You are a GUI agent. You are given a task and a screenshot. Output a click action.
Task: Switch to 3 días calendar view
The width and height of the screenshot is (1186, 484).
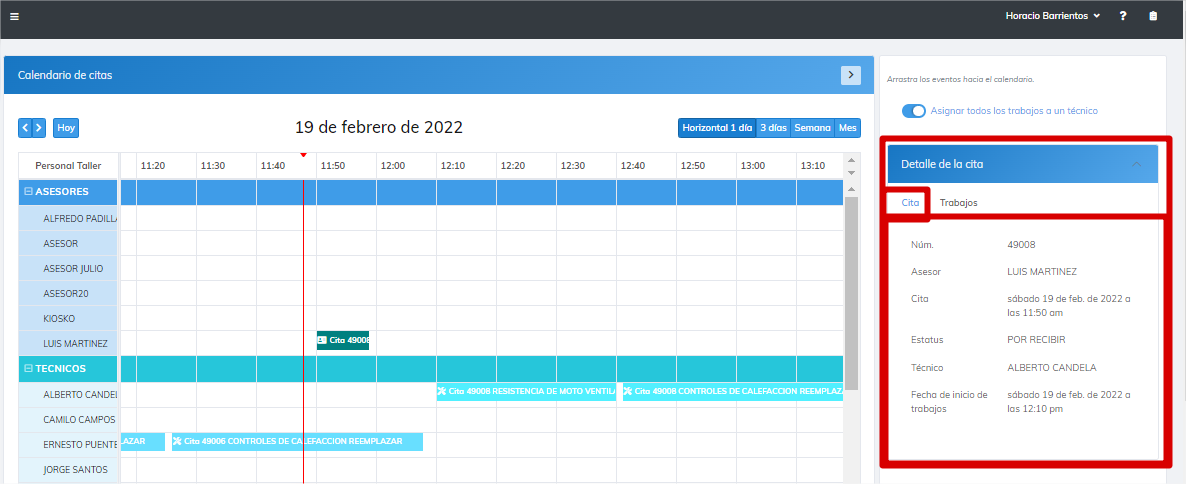[x=772, y=128]
